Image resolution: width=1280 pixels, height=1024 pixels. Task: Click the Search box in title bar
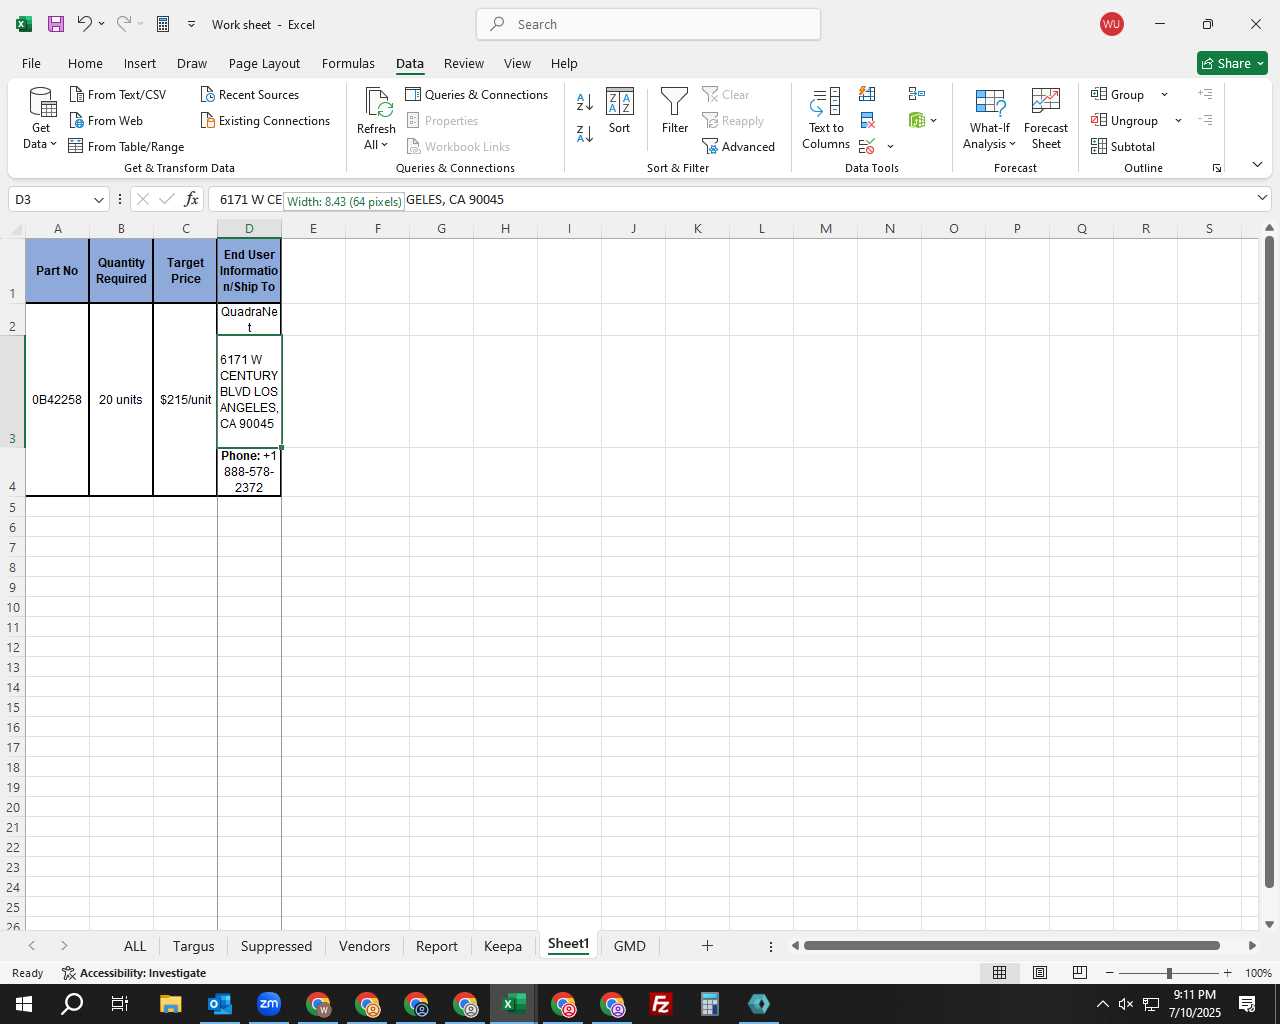click(648, 24)
